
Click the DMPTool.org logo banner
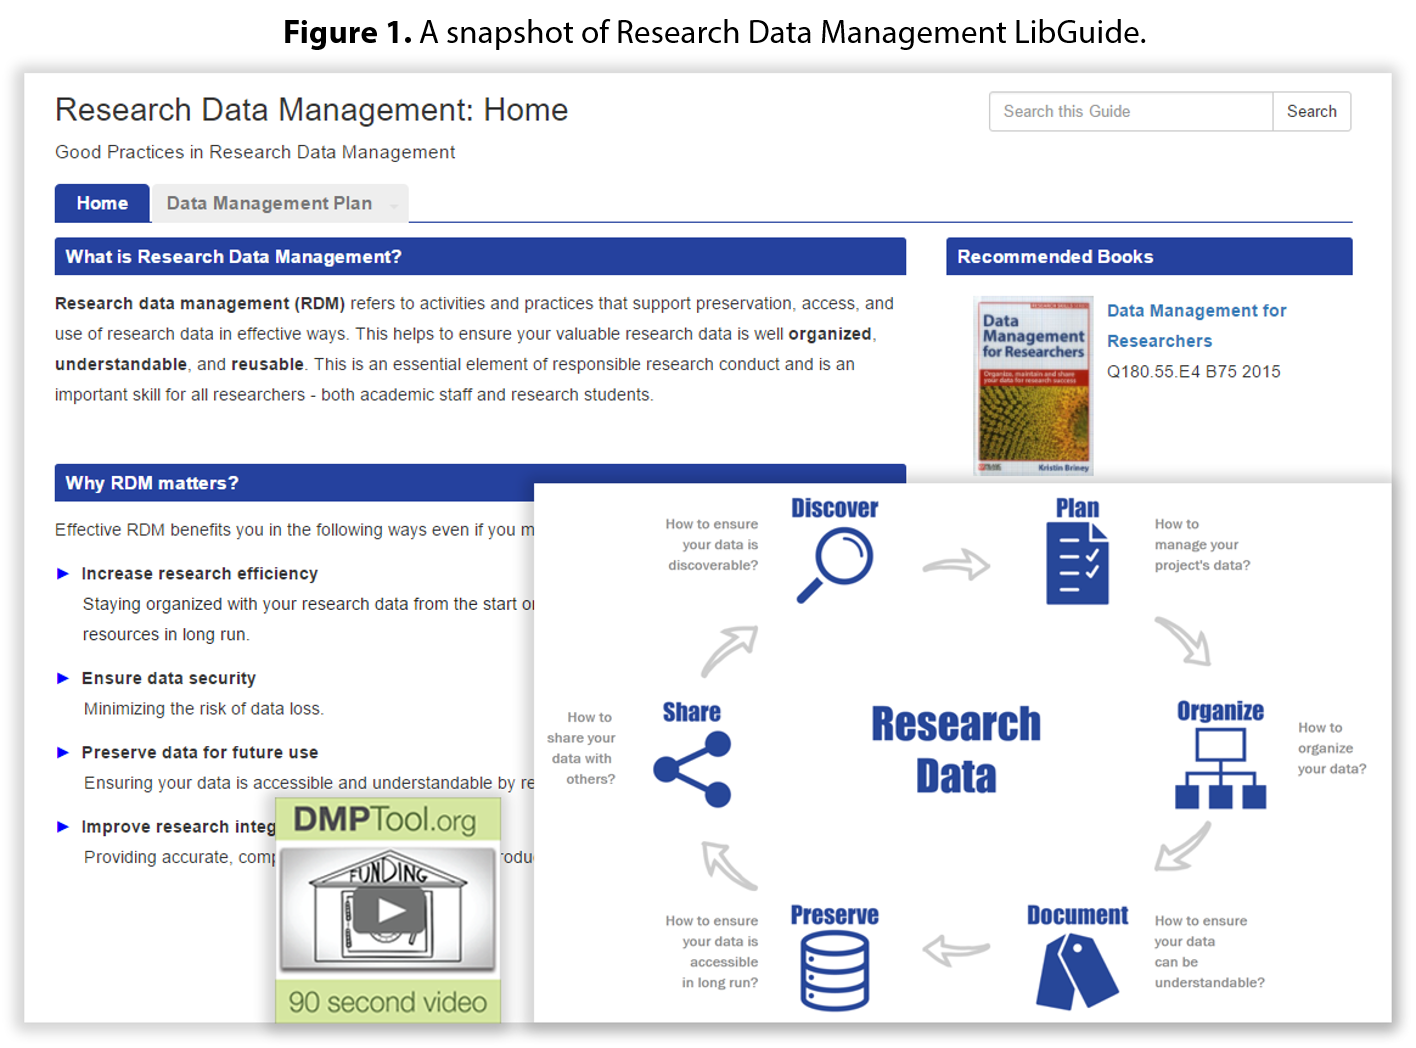coord(388,820)
